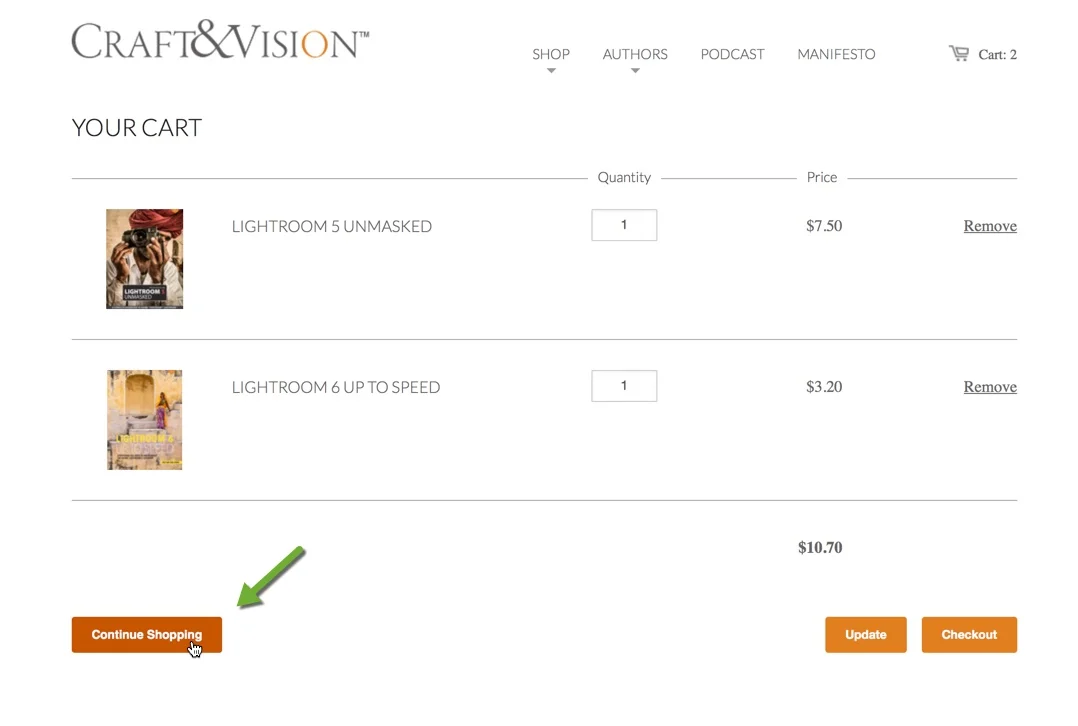Screen dimensions: 1078x726
Task: Click the LIGHTROOM 6 UP TO SPEED title
Action: (x=336, y=387)
